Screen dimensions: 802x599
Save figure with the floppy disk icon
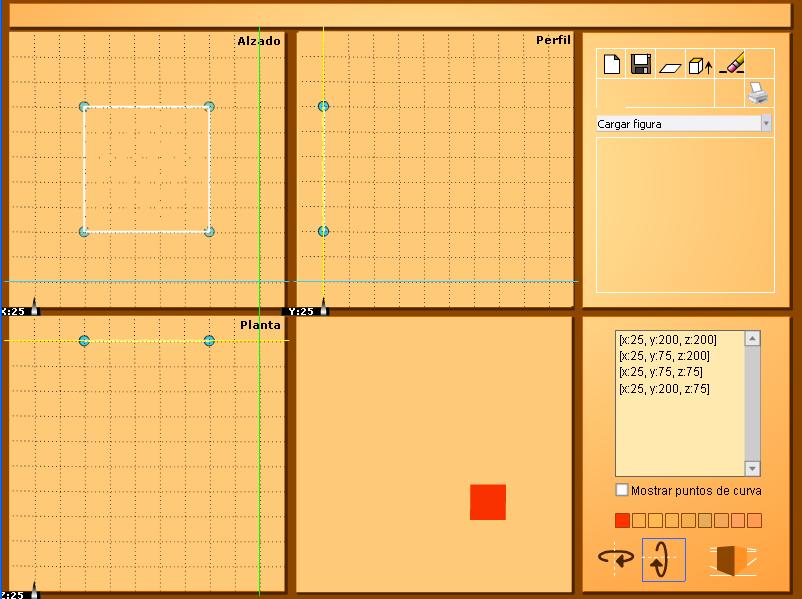(640, 64)
